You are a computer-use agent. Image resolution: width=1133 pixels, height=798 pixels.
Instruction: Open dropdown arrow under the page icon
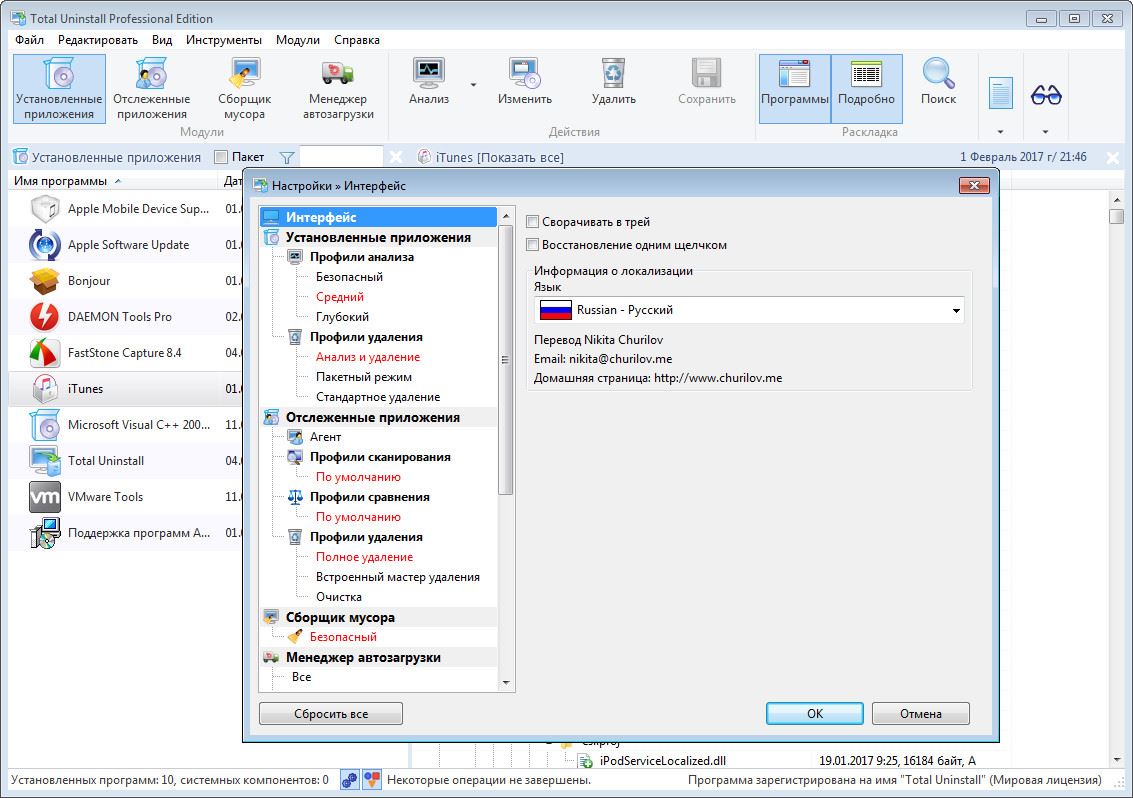(x=1000, y=132)
